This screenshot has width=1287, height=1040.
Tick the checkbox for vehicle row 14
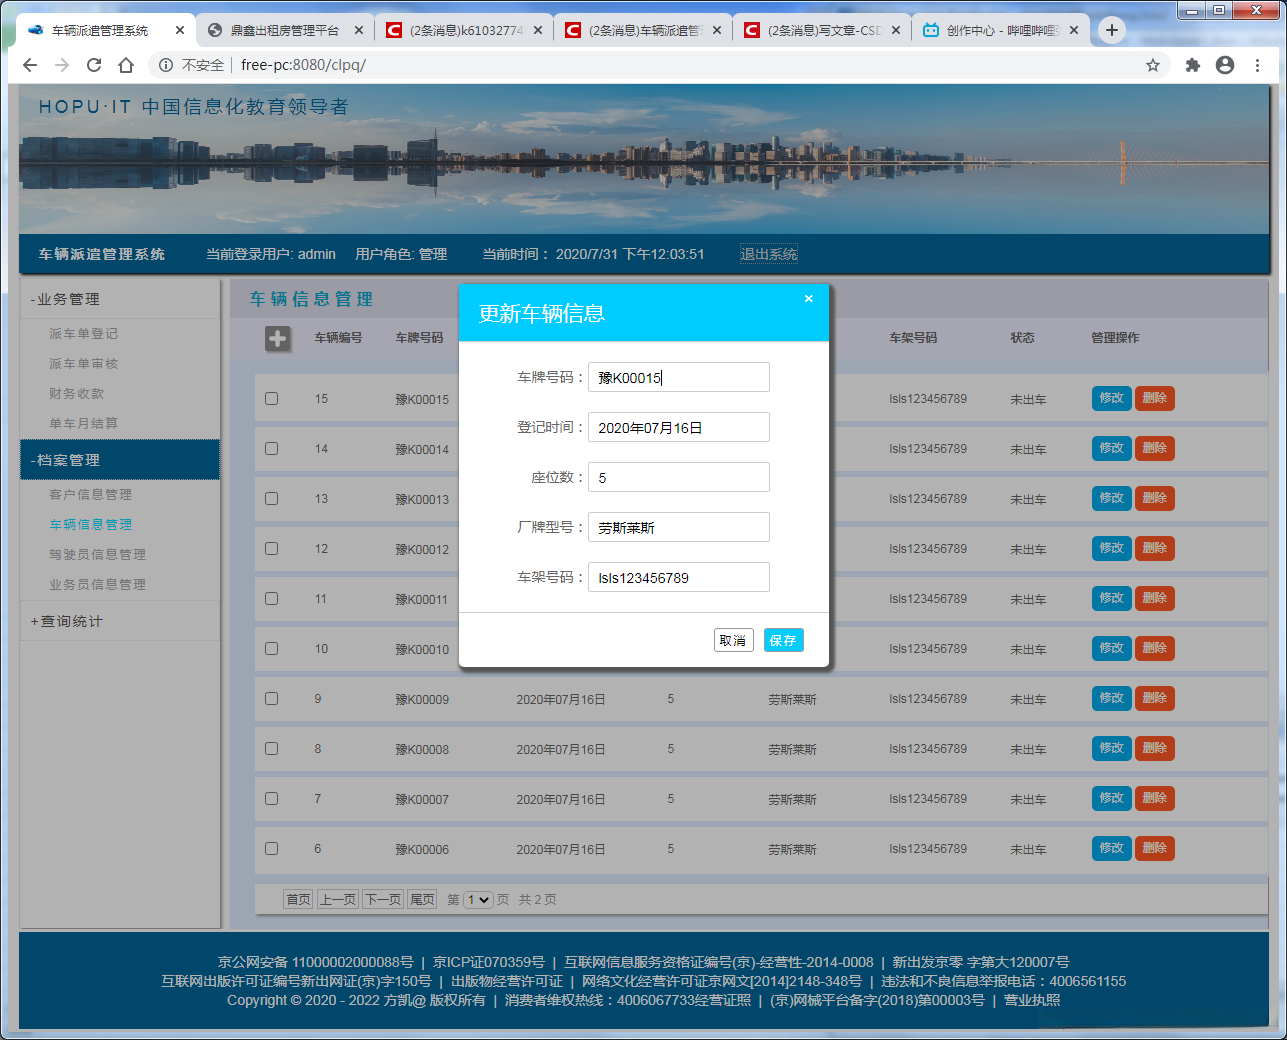(271, 448)
